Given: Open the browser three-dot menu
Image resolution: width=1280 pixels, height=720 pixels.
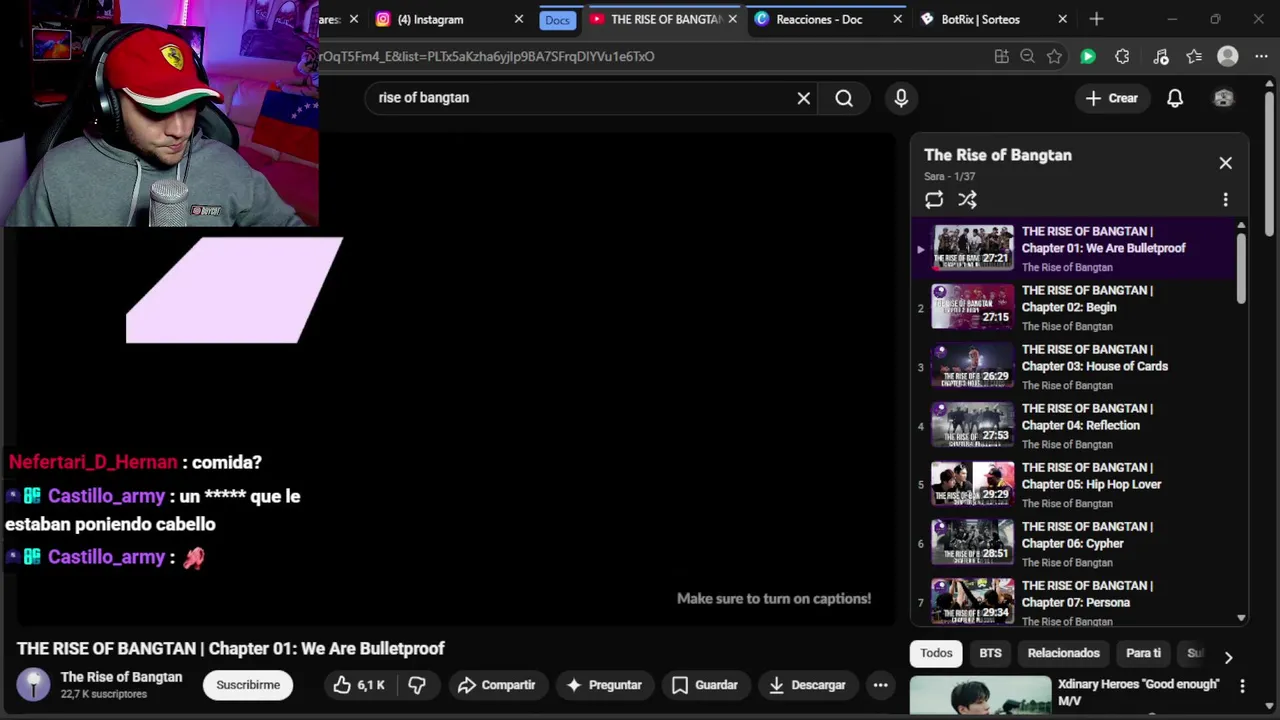Looking at the screenshot, I should point(1261,57).
